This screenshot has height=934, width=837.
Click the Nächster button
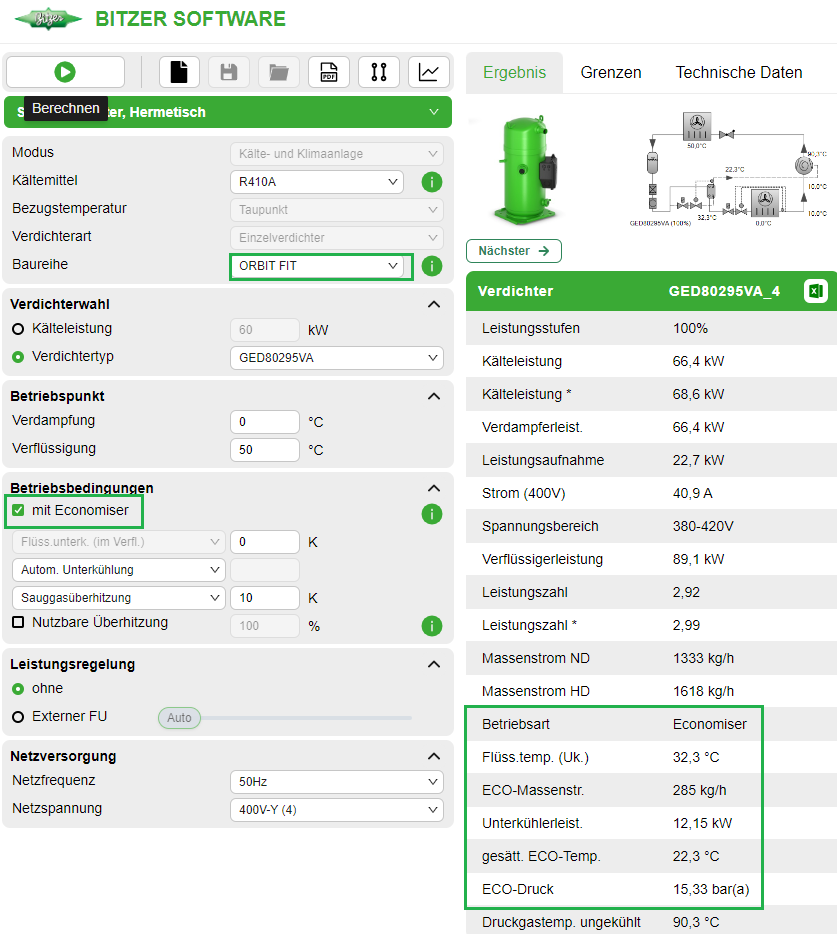click(513, 251)
